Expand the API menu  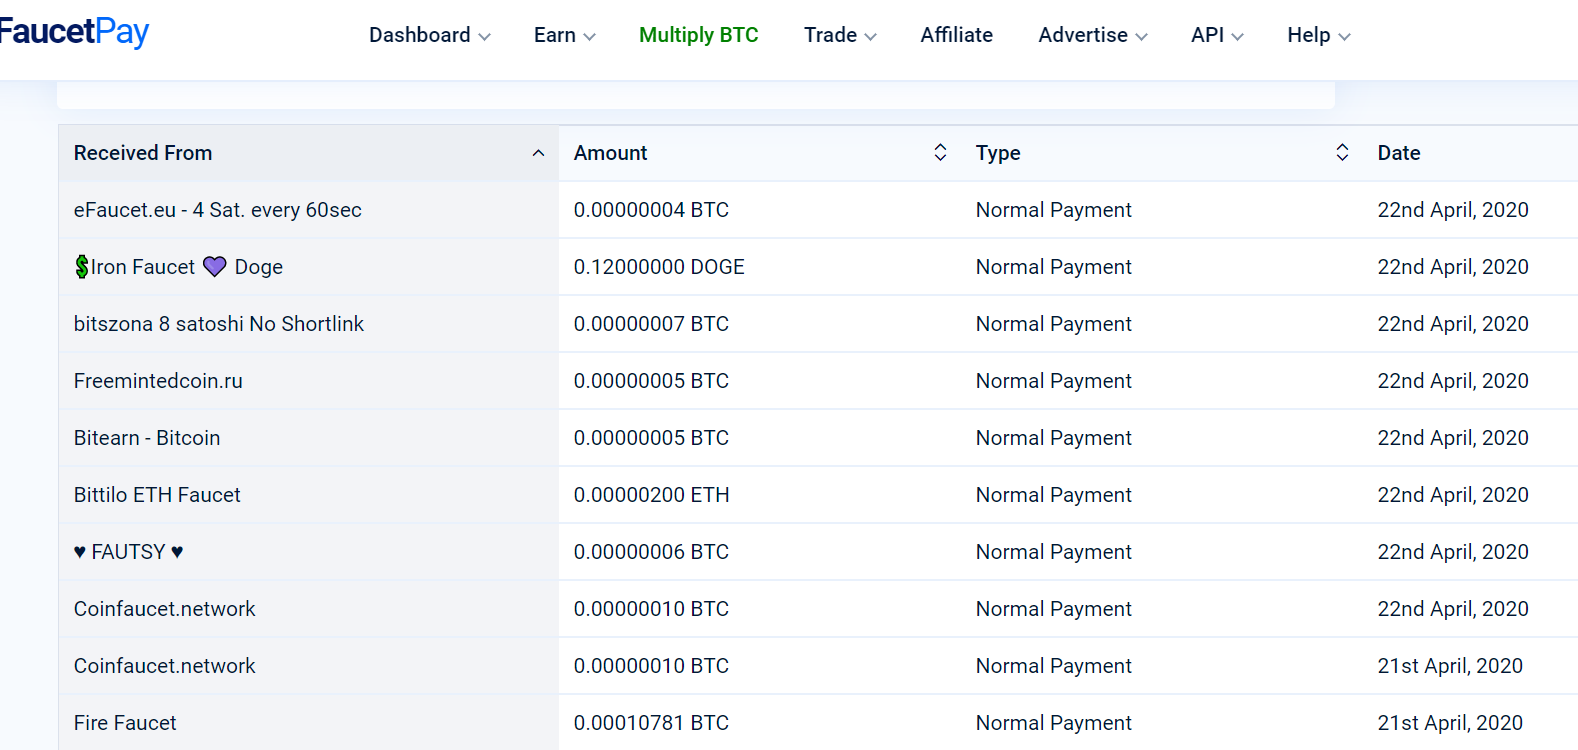[x=1218, y=35]
